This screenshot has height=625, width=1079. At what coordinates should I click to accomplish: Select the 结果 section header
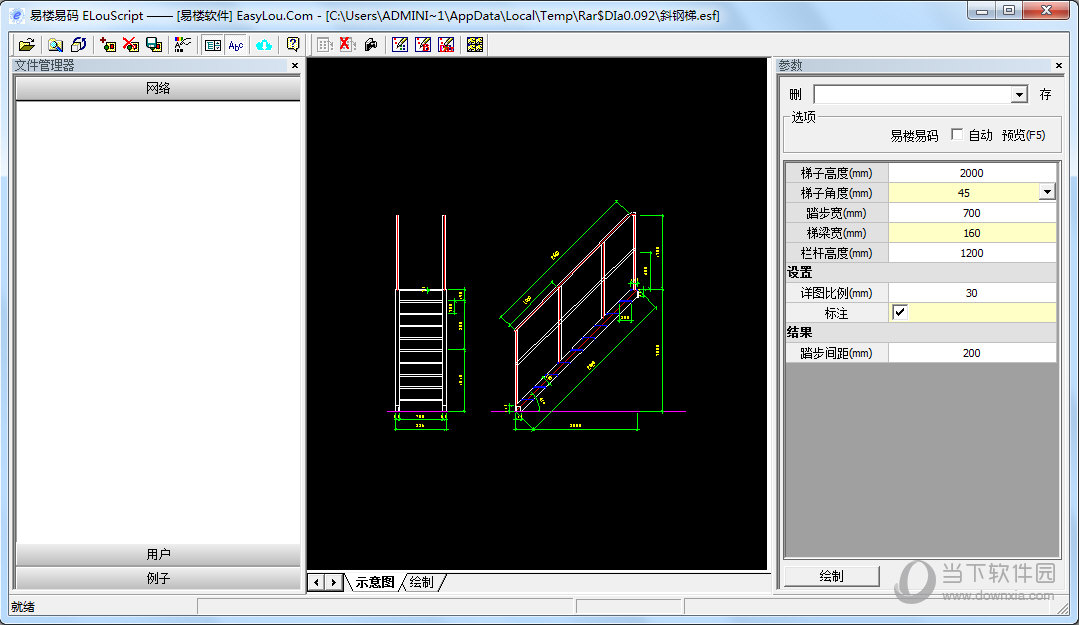point(921,332)
